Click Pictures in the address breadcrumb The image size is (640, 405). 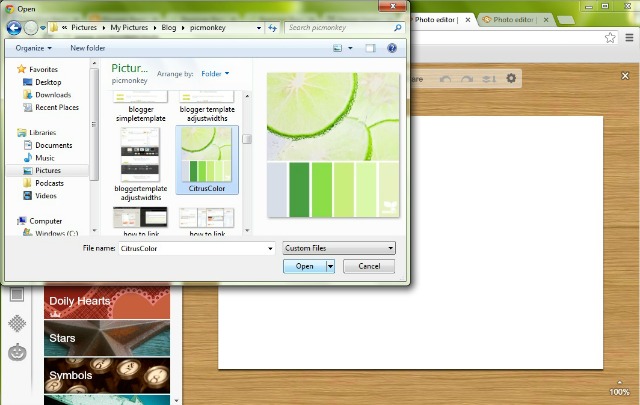(84, 28)
